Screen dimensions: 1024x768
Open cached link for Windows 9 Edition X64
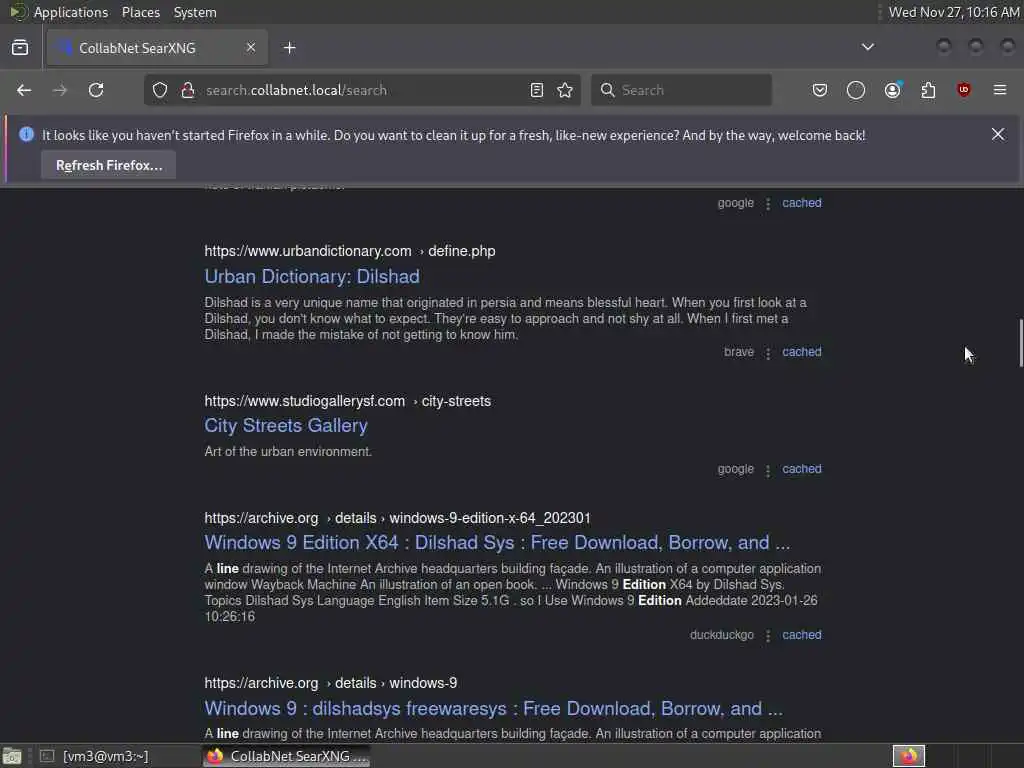point(802,635)
